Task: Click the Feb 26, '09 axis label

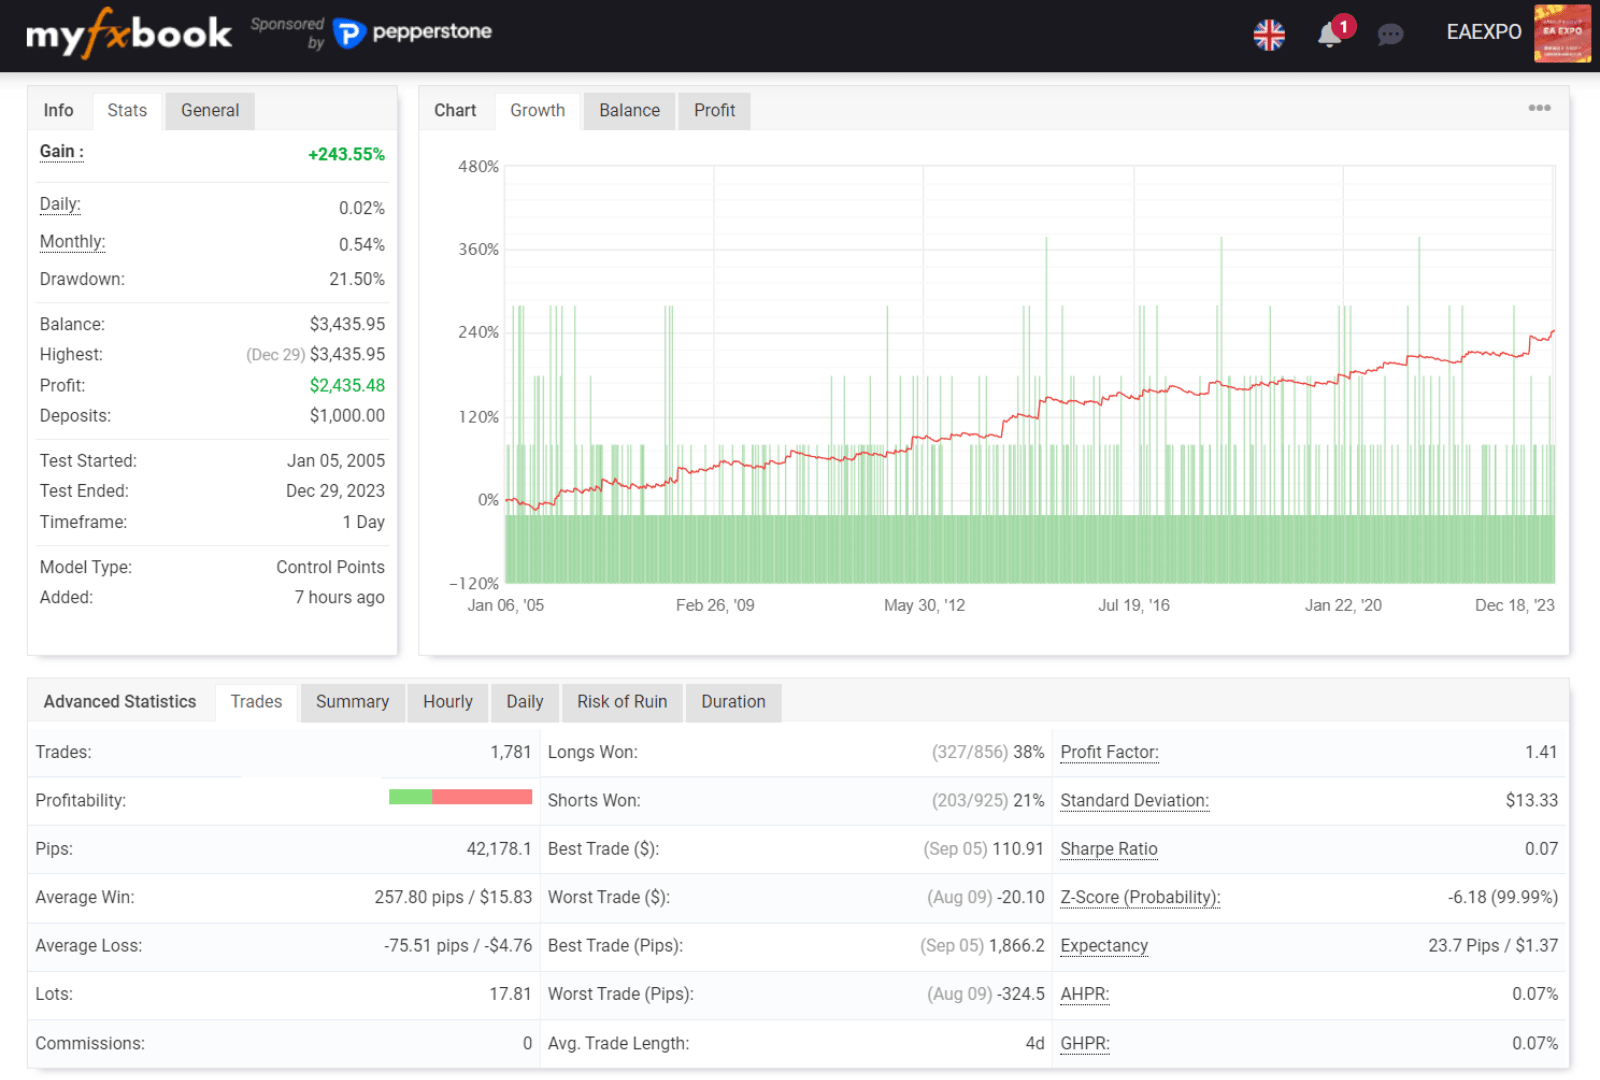Action: [715, 605]
